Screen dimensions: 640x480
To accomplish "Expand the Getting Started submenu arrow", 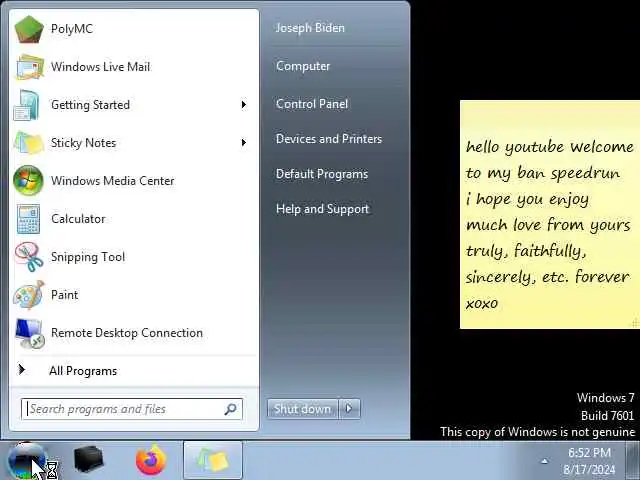I will [x=244, y=105].
